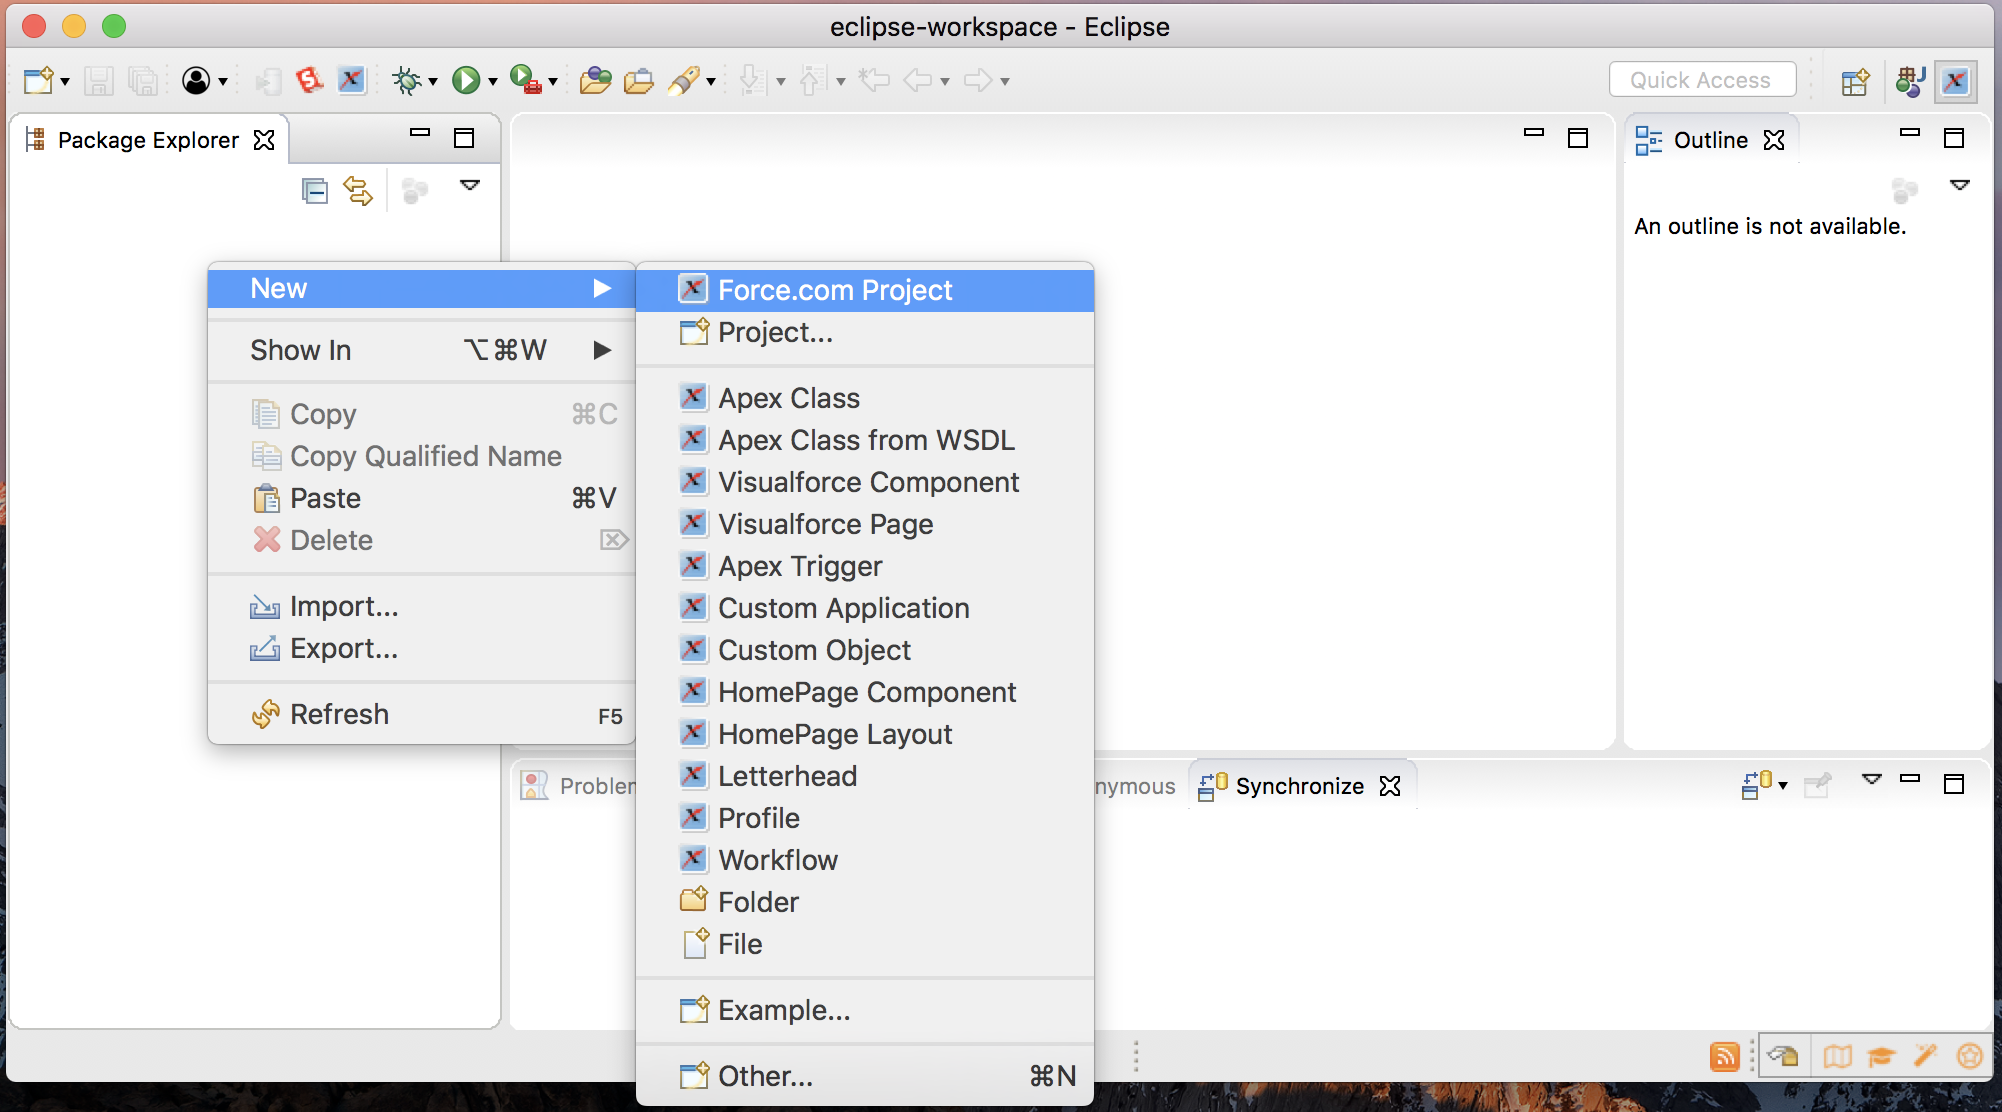
Task: Switch to the Synchronize tab
Action: [x=1298, y=786]
